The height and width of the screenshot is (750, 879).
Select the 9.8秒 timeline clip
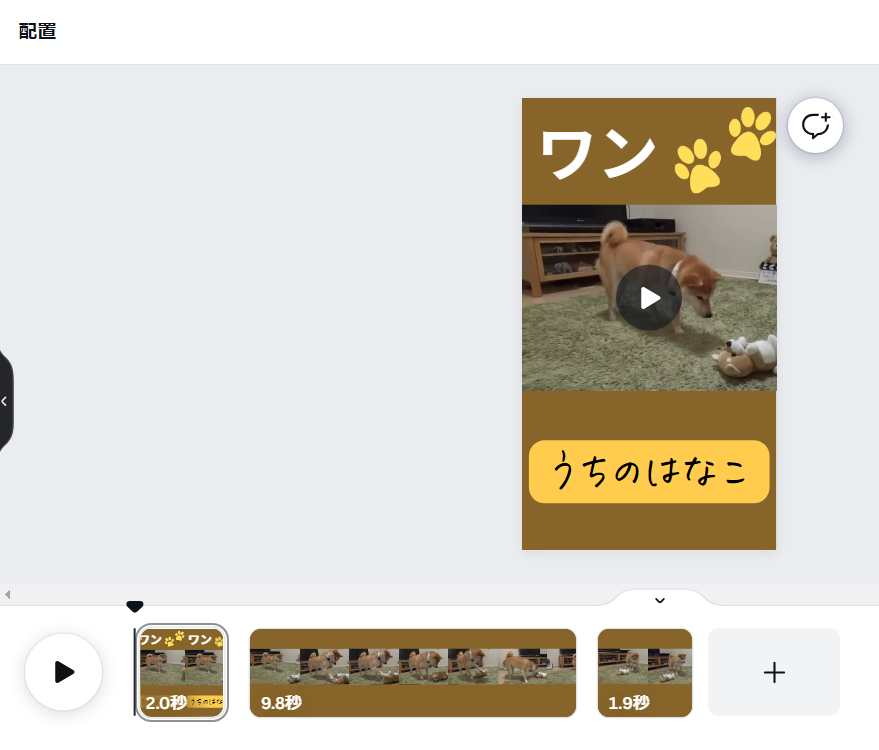pos(413,673)
